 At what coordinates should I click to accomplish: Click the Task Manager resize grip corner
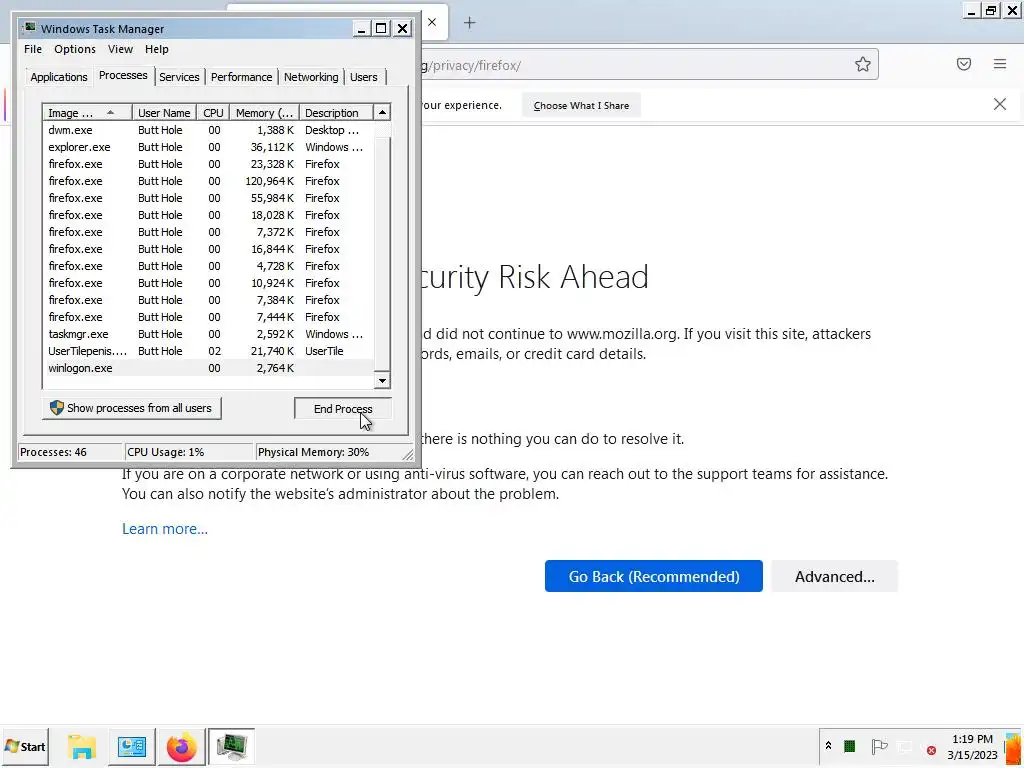pyautogui.click(x=408, y=454)
